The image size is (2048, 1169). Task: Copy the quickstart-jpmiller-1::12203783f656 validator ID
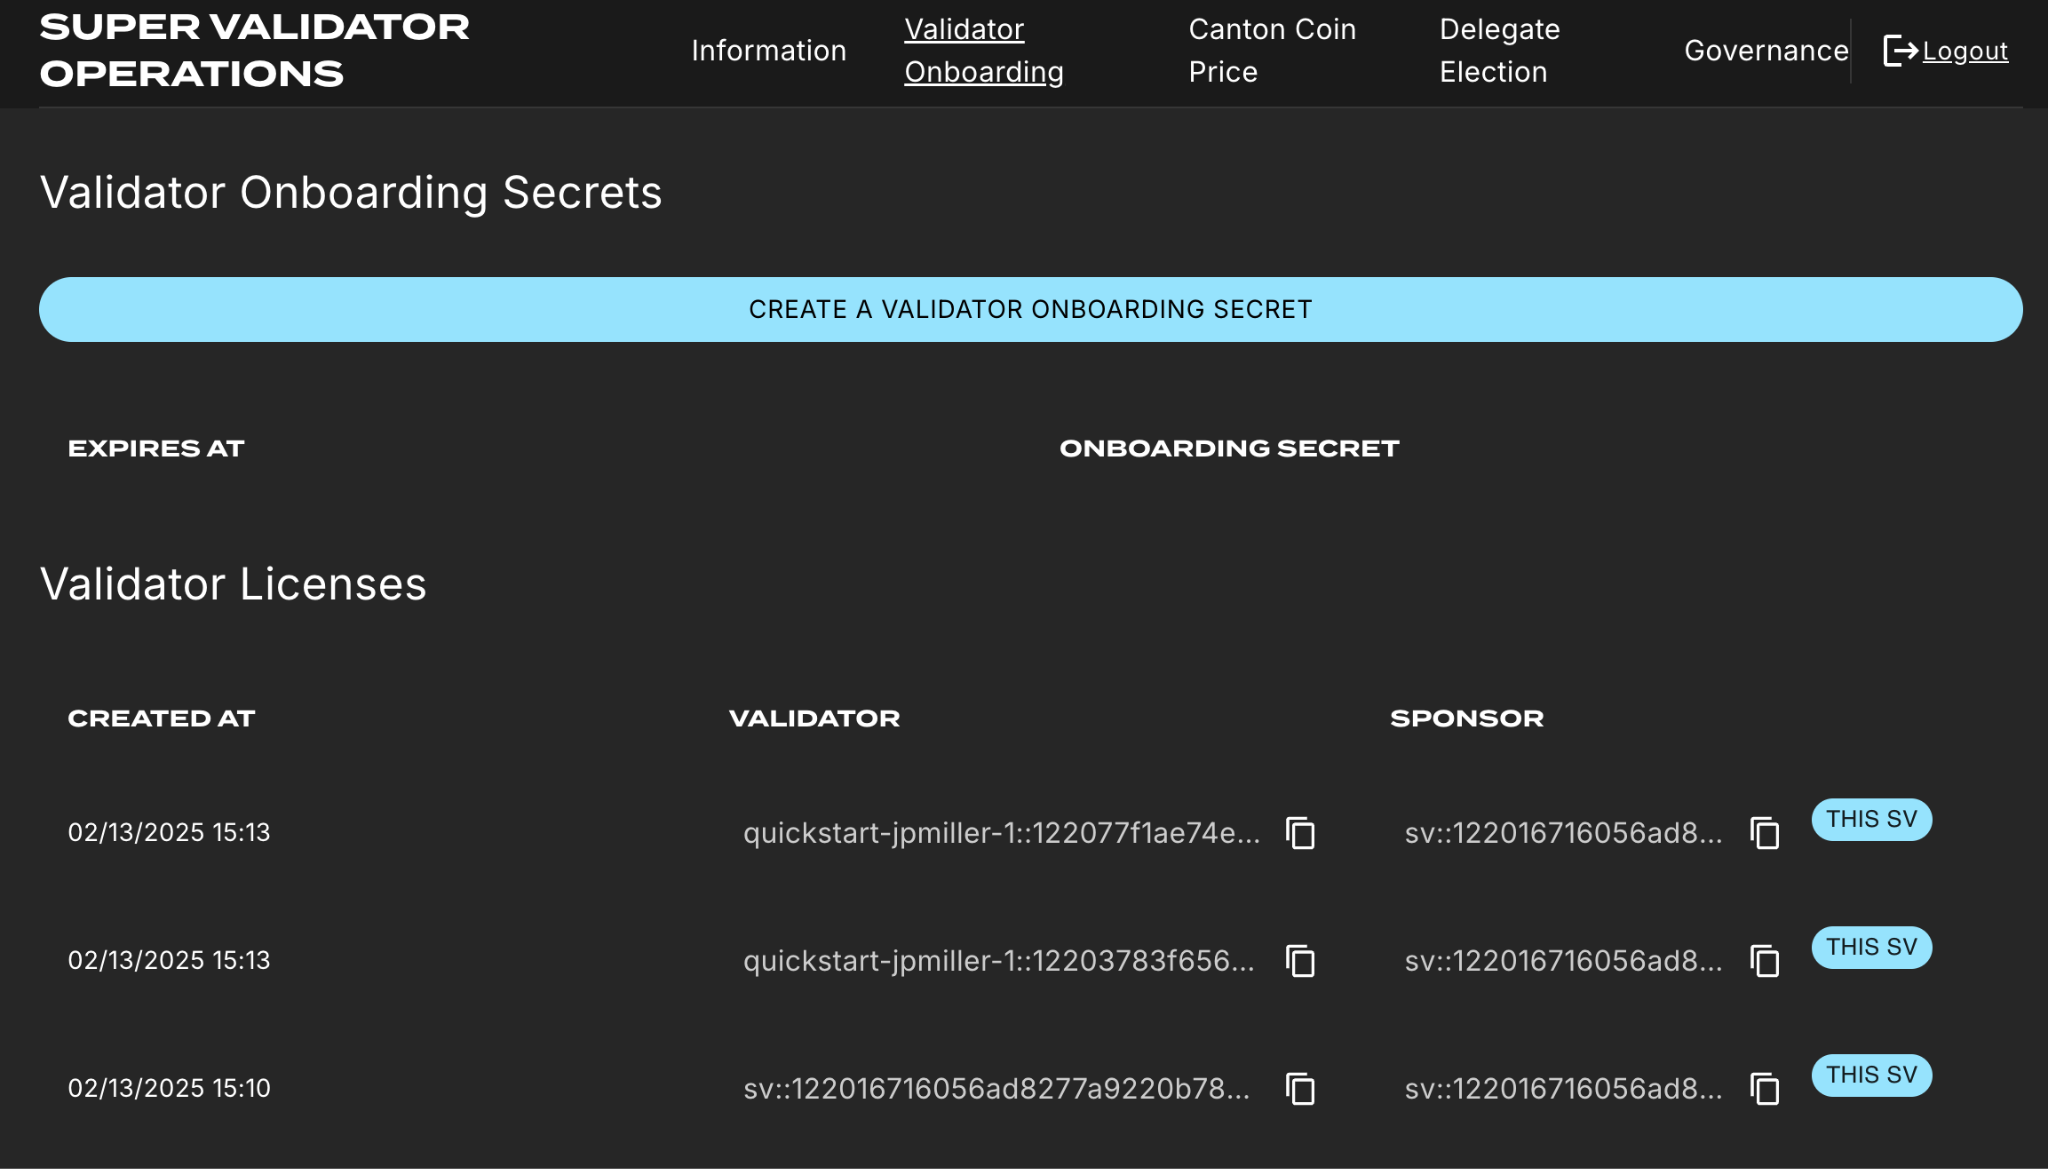pyautogui.click(x=1301, y=961)
